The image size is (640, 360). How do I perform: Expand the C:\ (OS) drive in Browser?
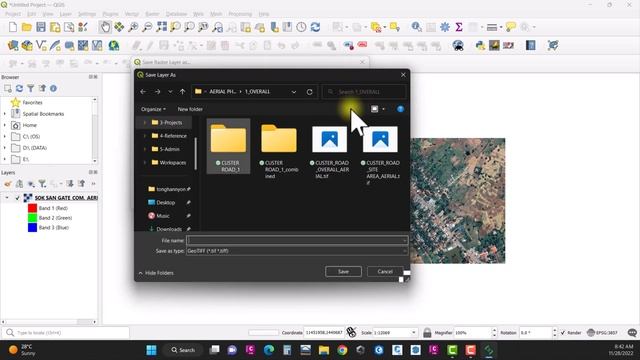point(5,137)
